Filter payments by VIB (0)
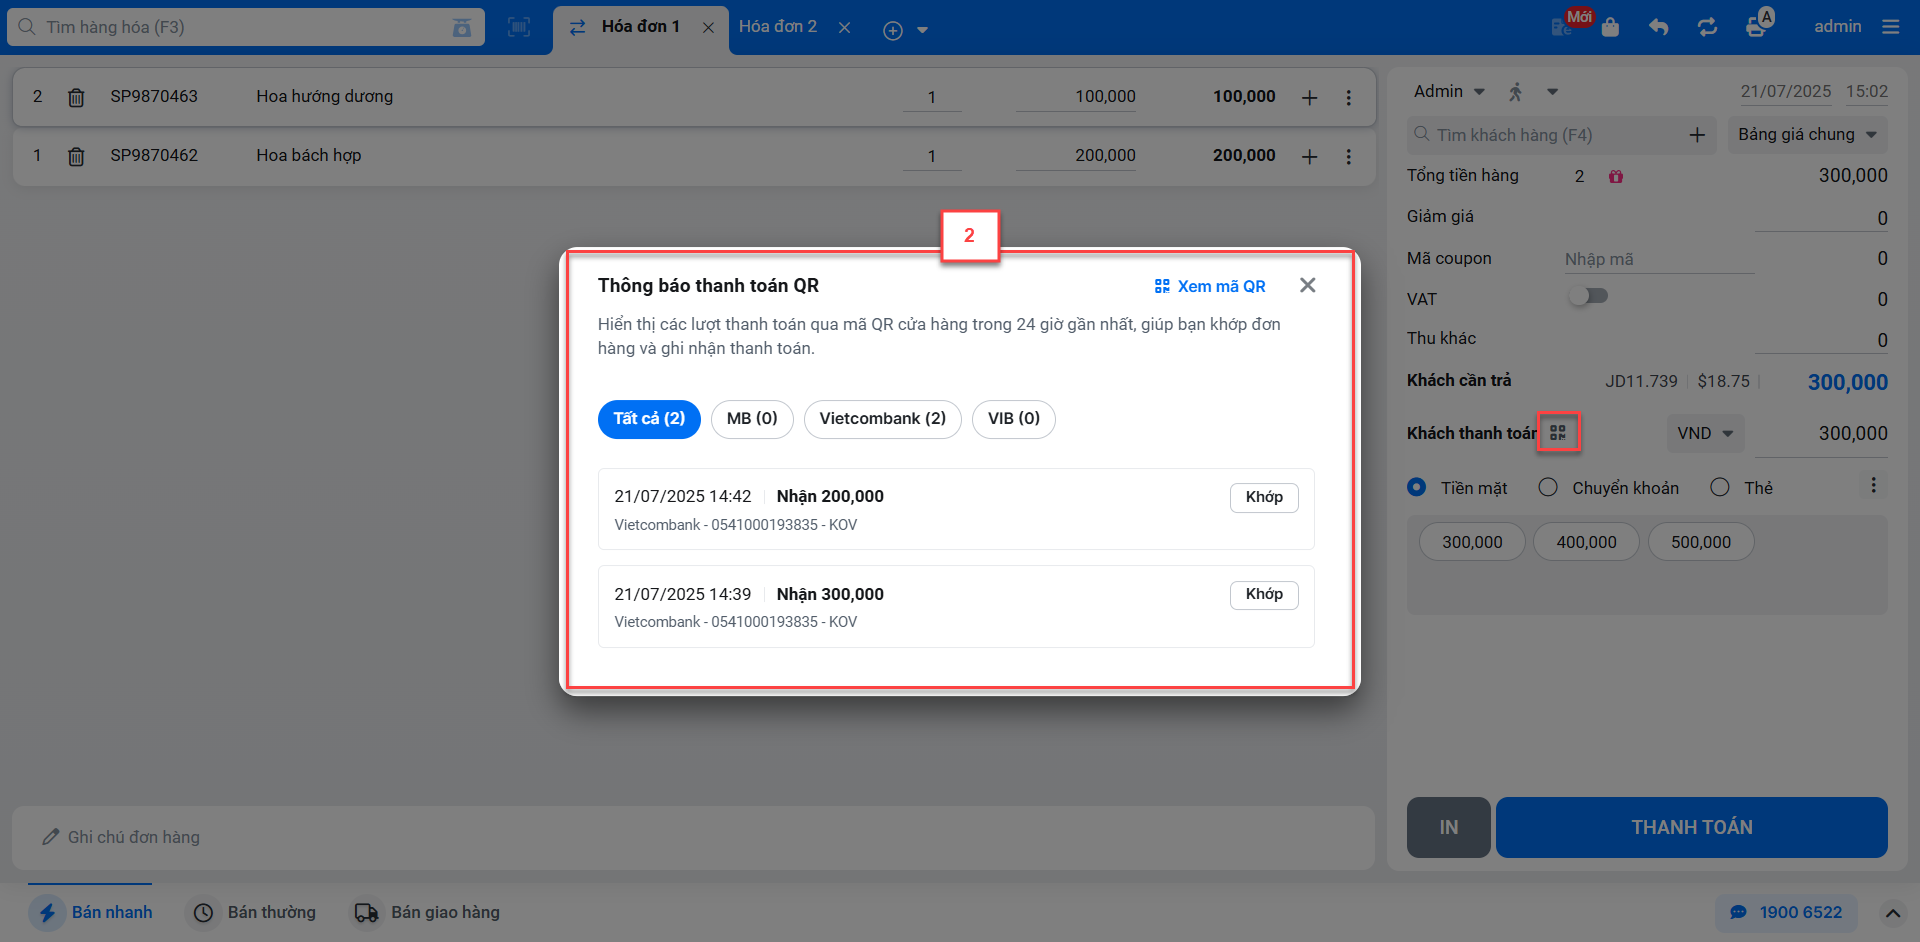Viewport: 1920px width, 942px height. [x=1014, y=419]
